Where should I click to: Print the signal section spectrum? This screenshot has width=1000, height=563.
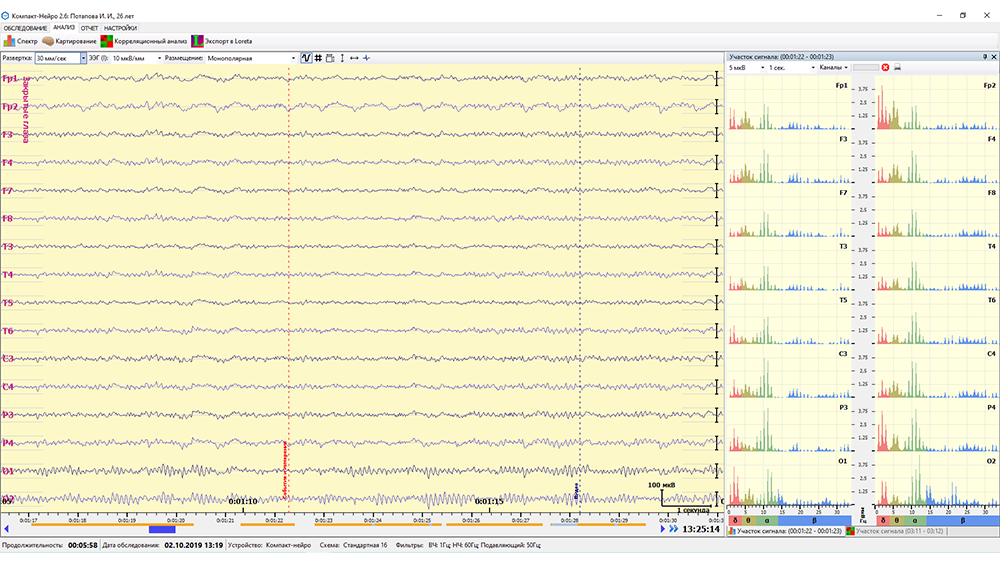point(897,67)
